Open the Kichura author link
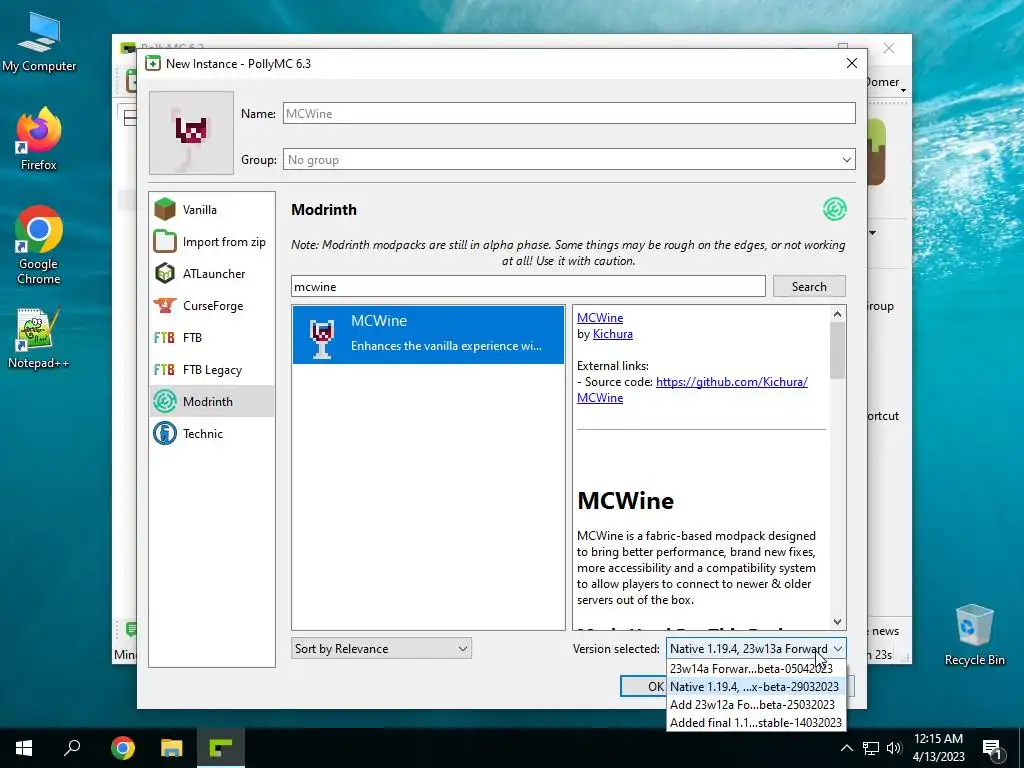The image size is (1024, 768). point(613,334)
